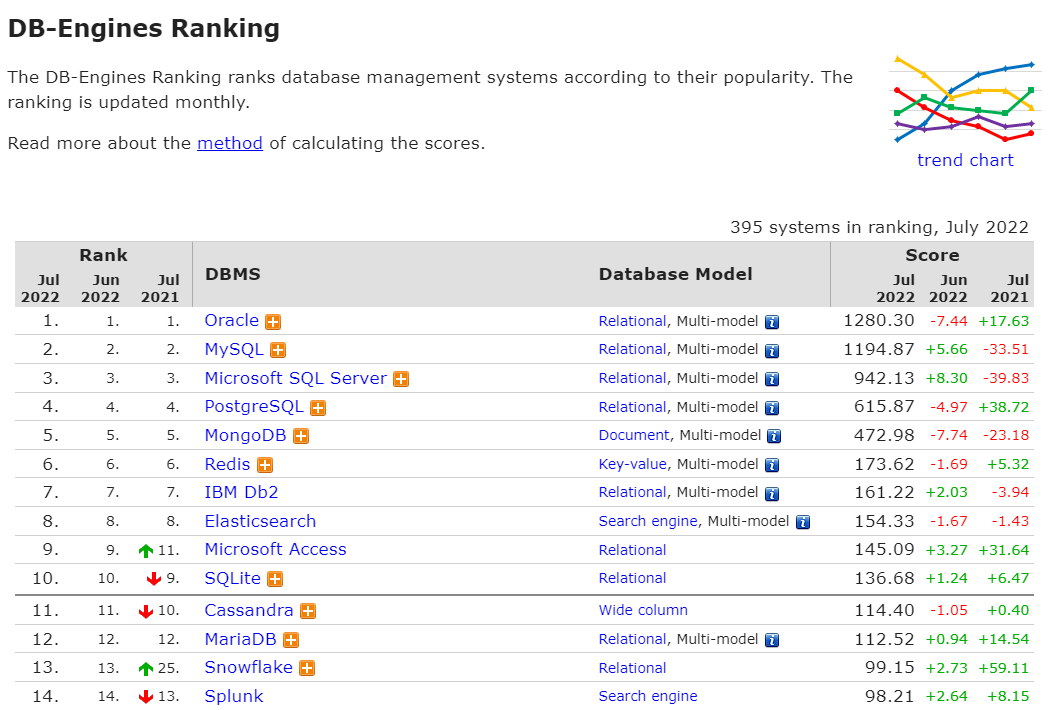
Task: Click Oracle's score value 1280.30
Action: click(879, 321)
